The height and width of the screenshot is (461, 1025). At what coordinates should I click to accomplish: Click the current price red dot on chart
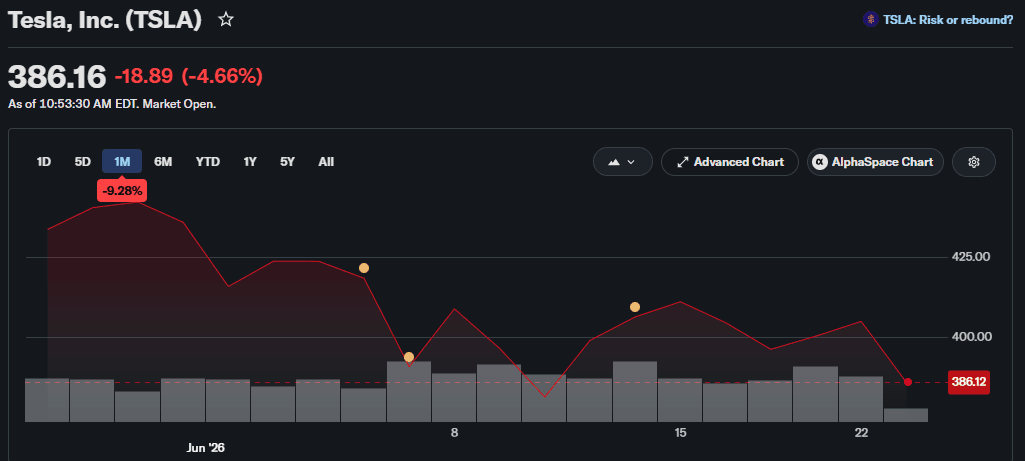[907, 382]
